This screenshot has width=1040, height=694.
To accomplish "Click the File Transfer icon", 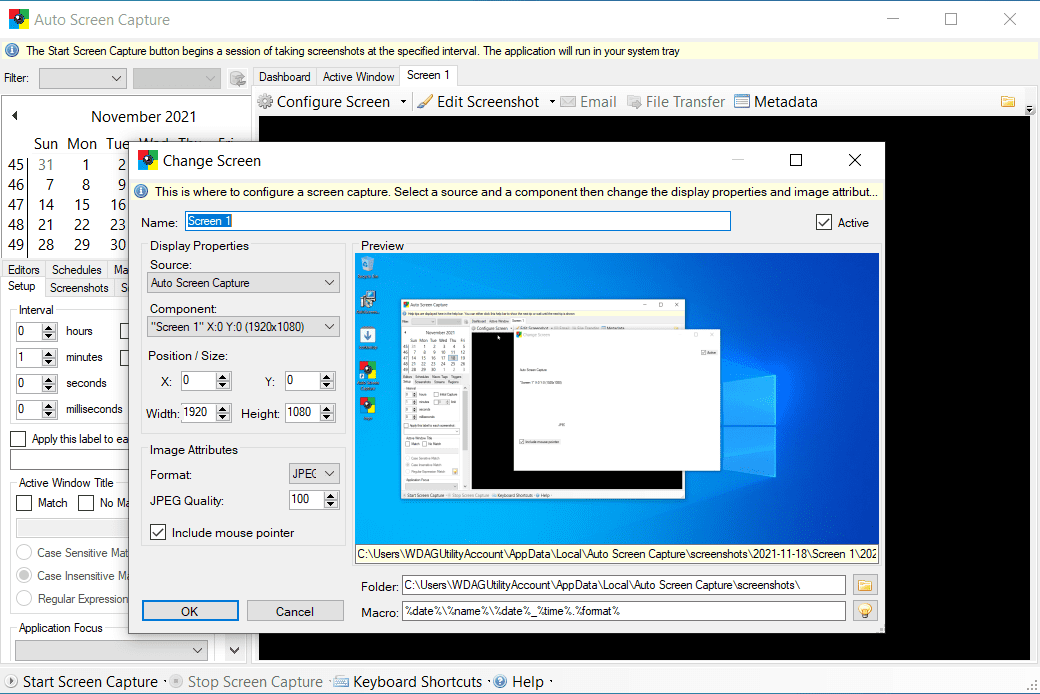I will tap(634, 102).
